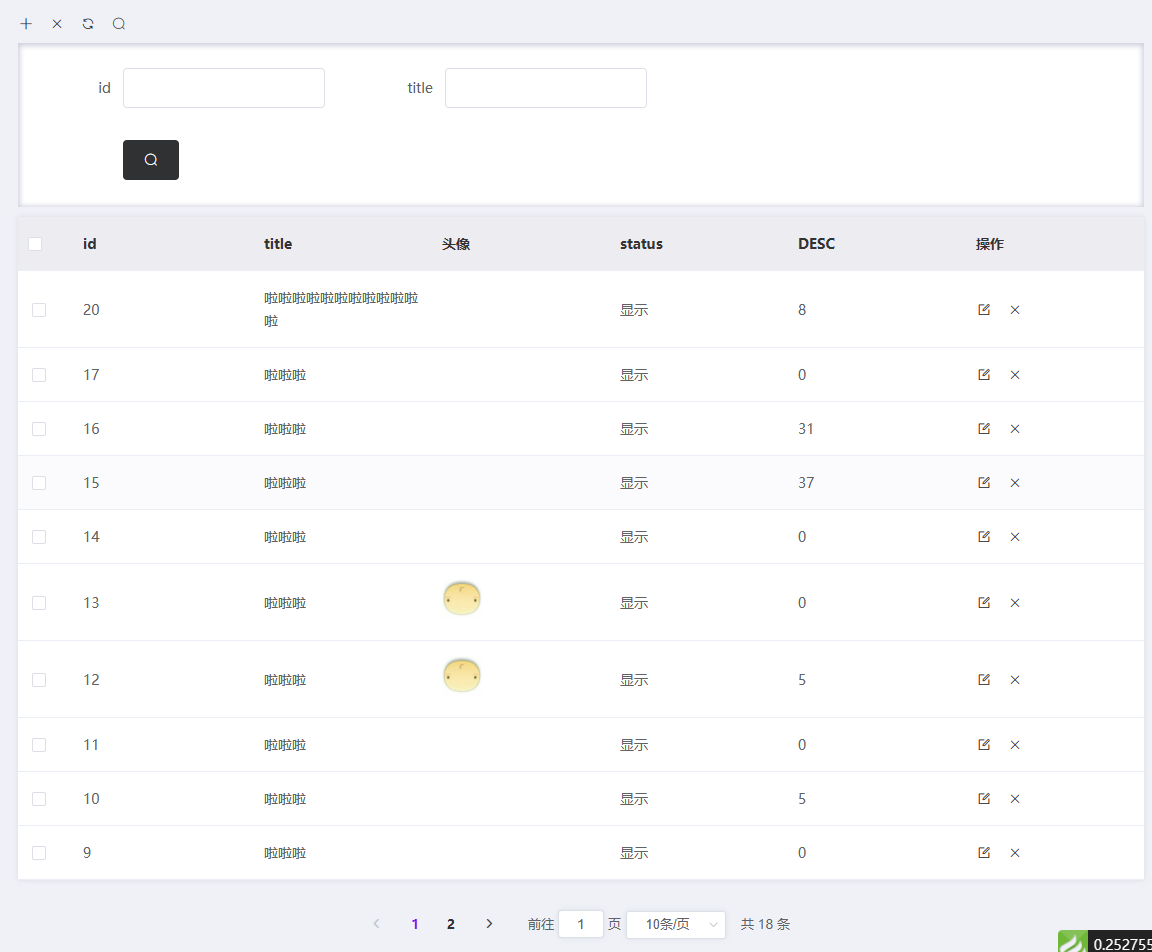Check the checkbox for row id 14

tap(39, 537)
